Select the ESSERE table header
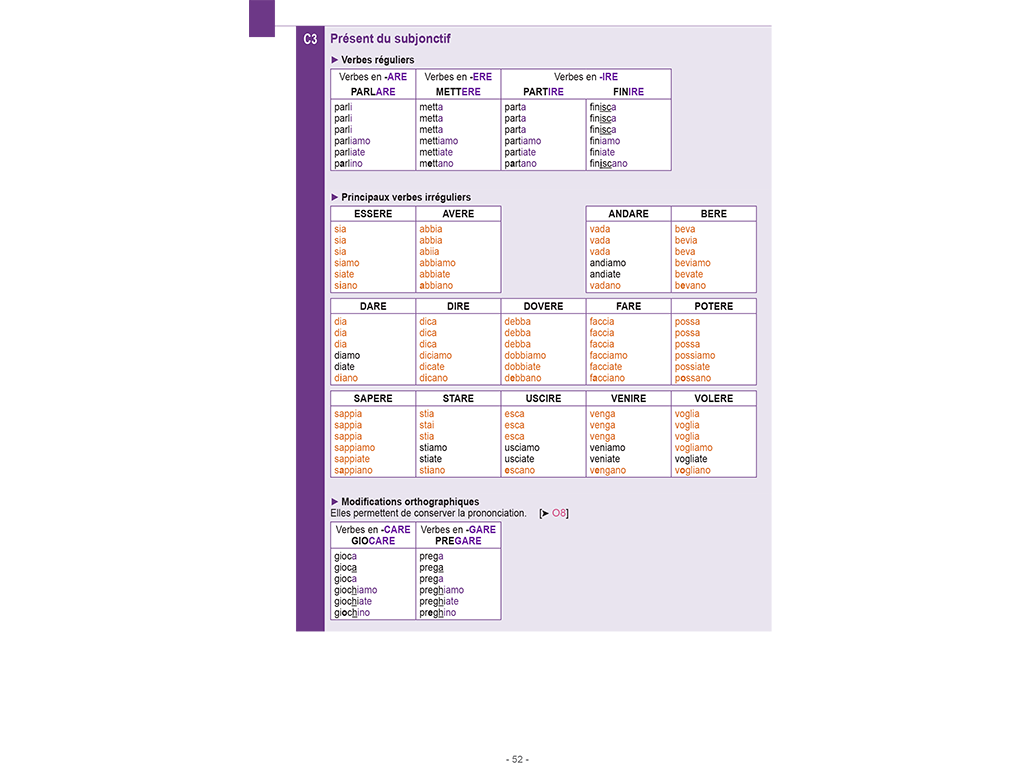Viewport: 1024px width, 768px height. 372,213
